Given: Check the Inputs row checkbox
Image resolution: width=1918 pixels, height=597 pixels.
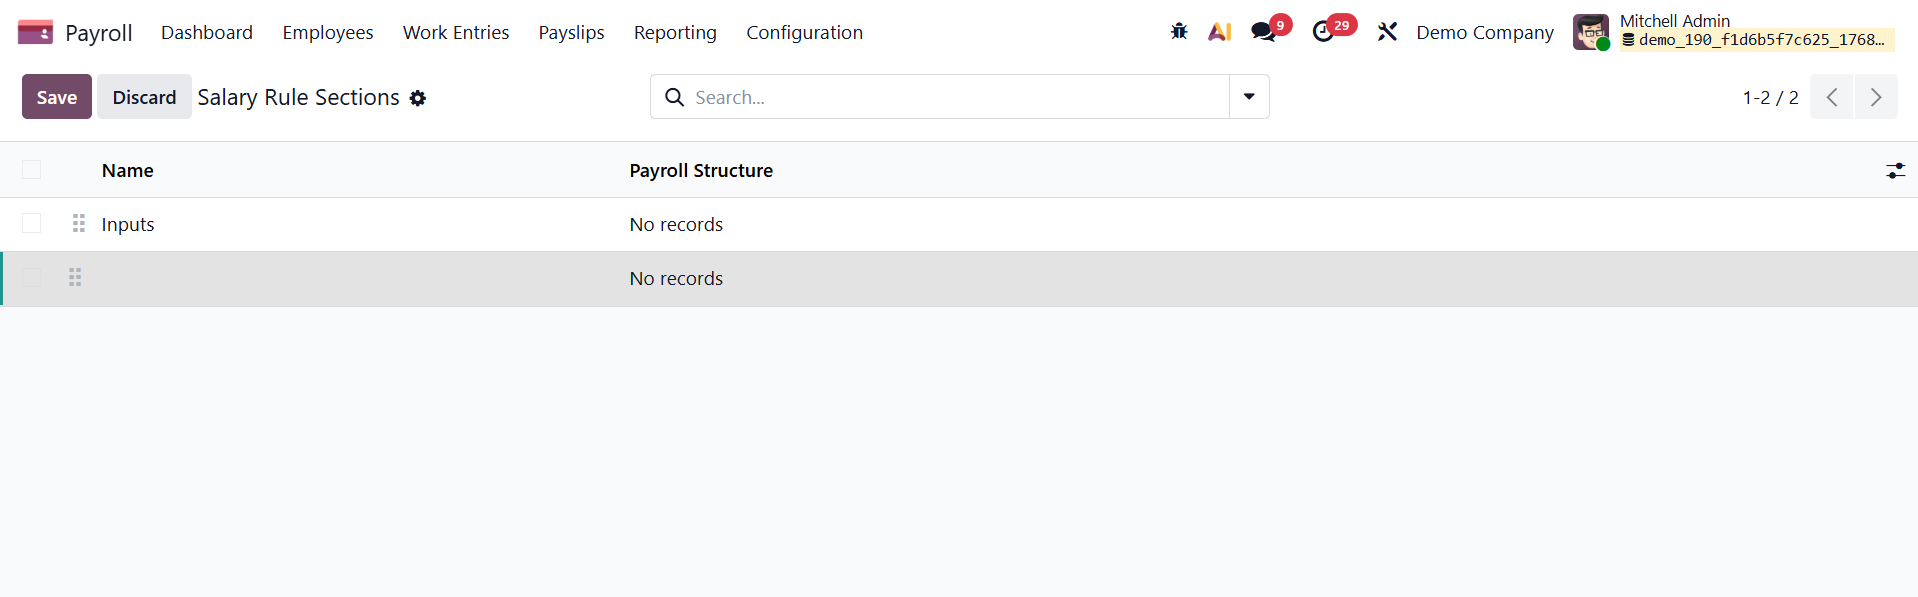Looking at the screenshot, I should pyautogui.click(x=32, y=224).
